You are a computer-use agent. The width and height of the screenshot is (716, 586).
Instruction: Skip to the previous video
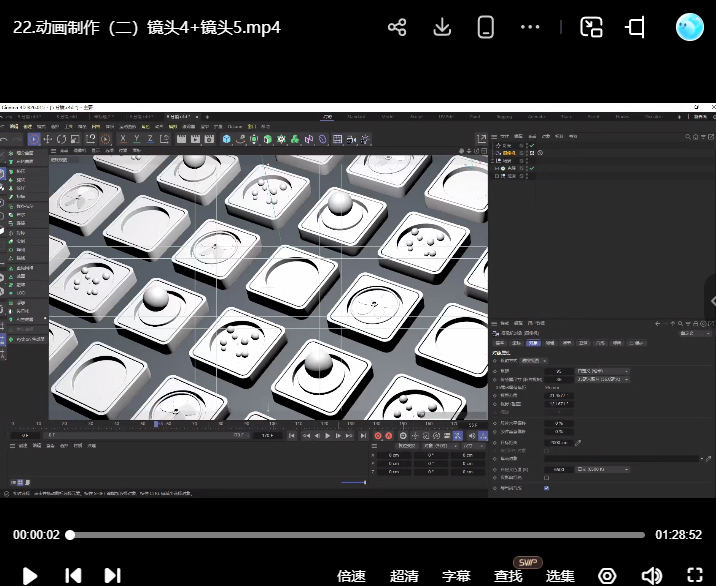(x=73, y=575)
